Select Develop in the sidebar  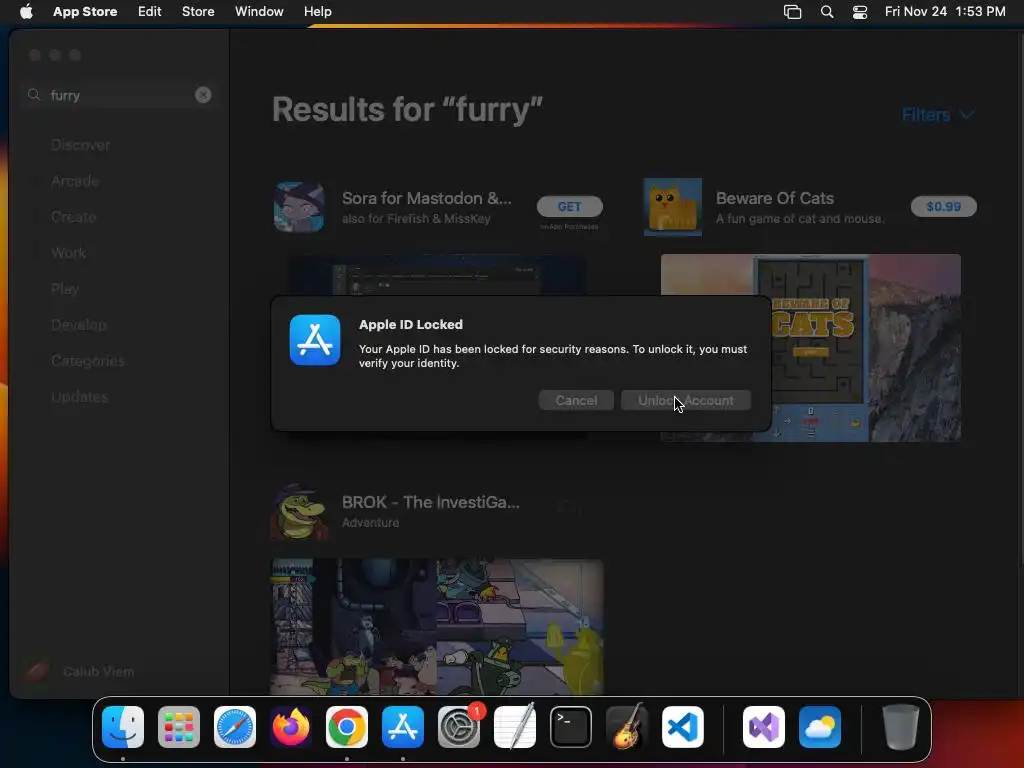(x=78, y=325)
